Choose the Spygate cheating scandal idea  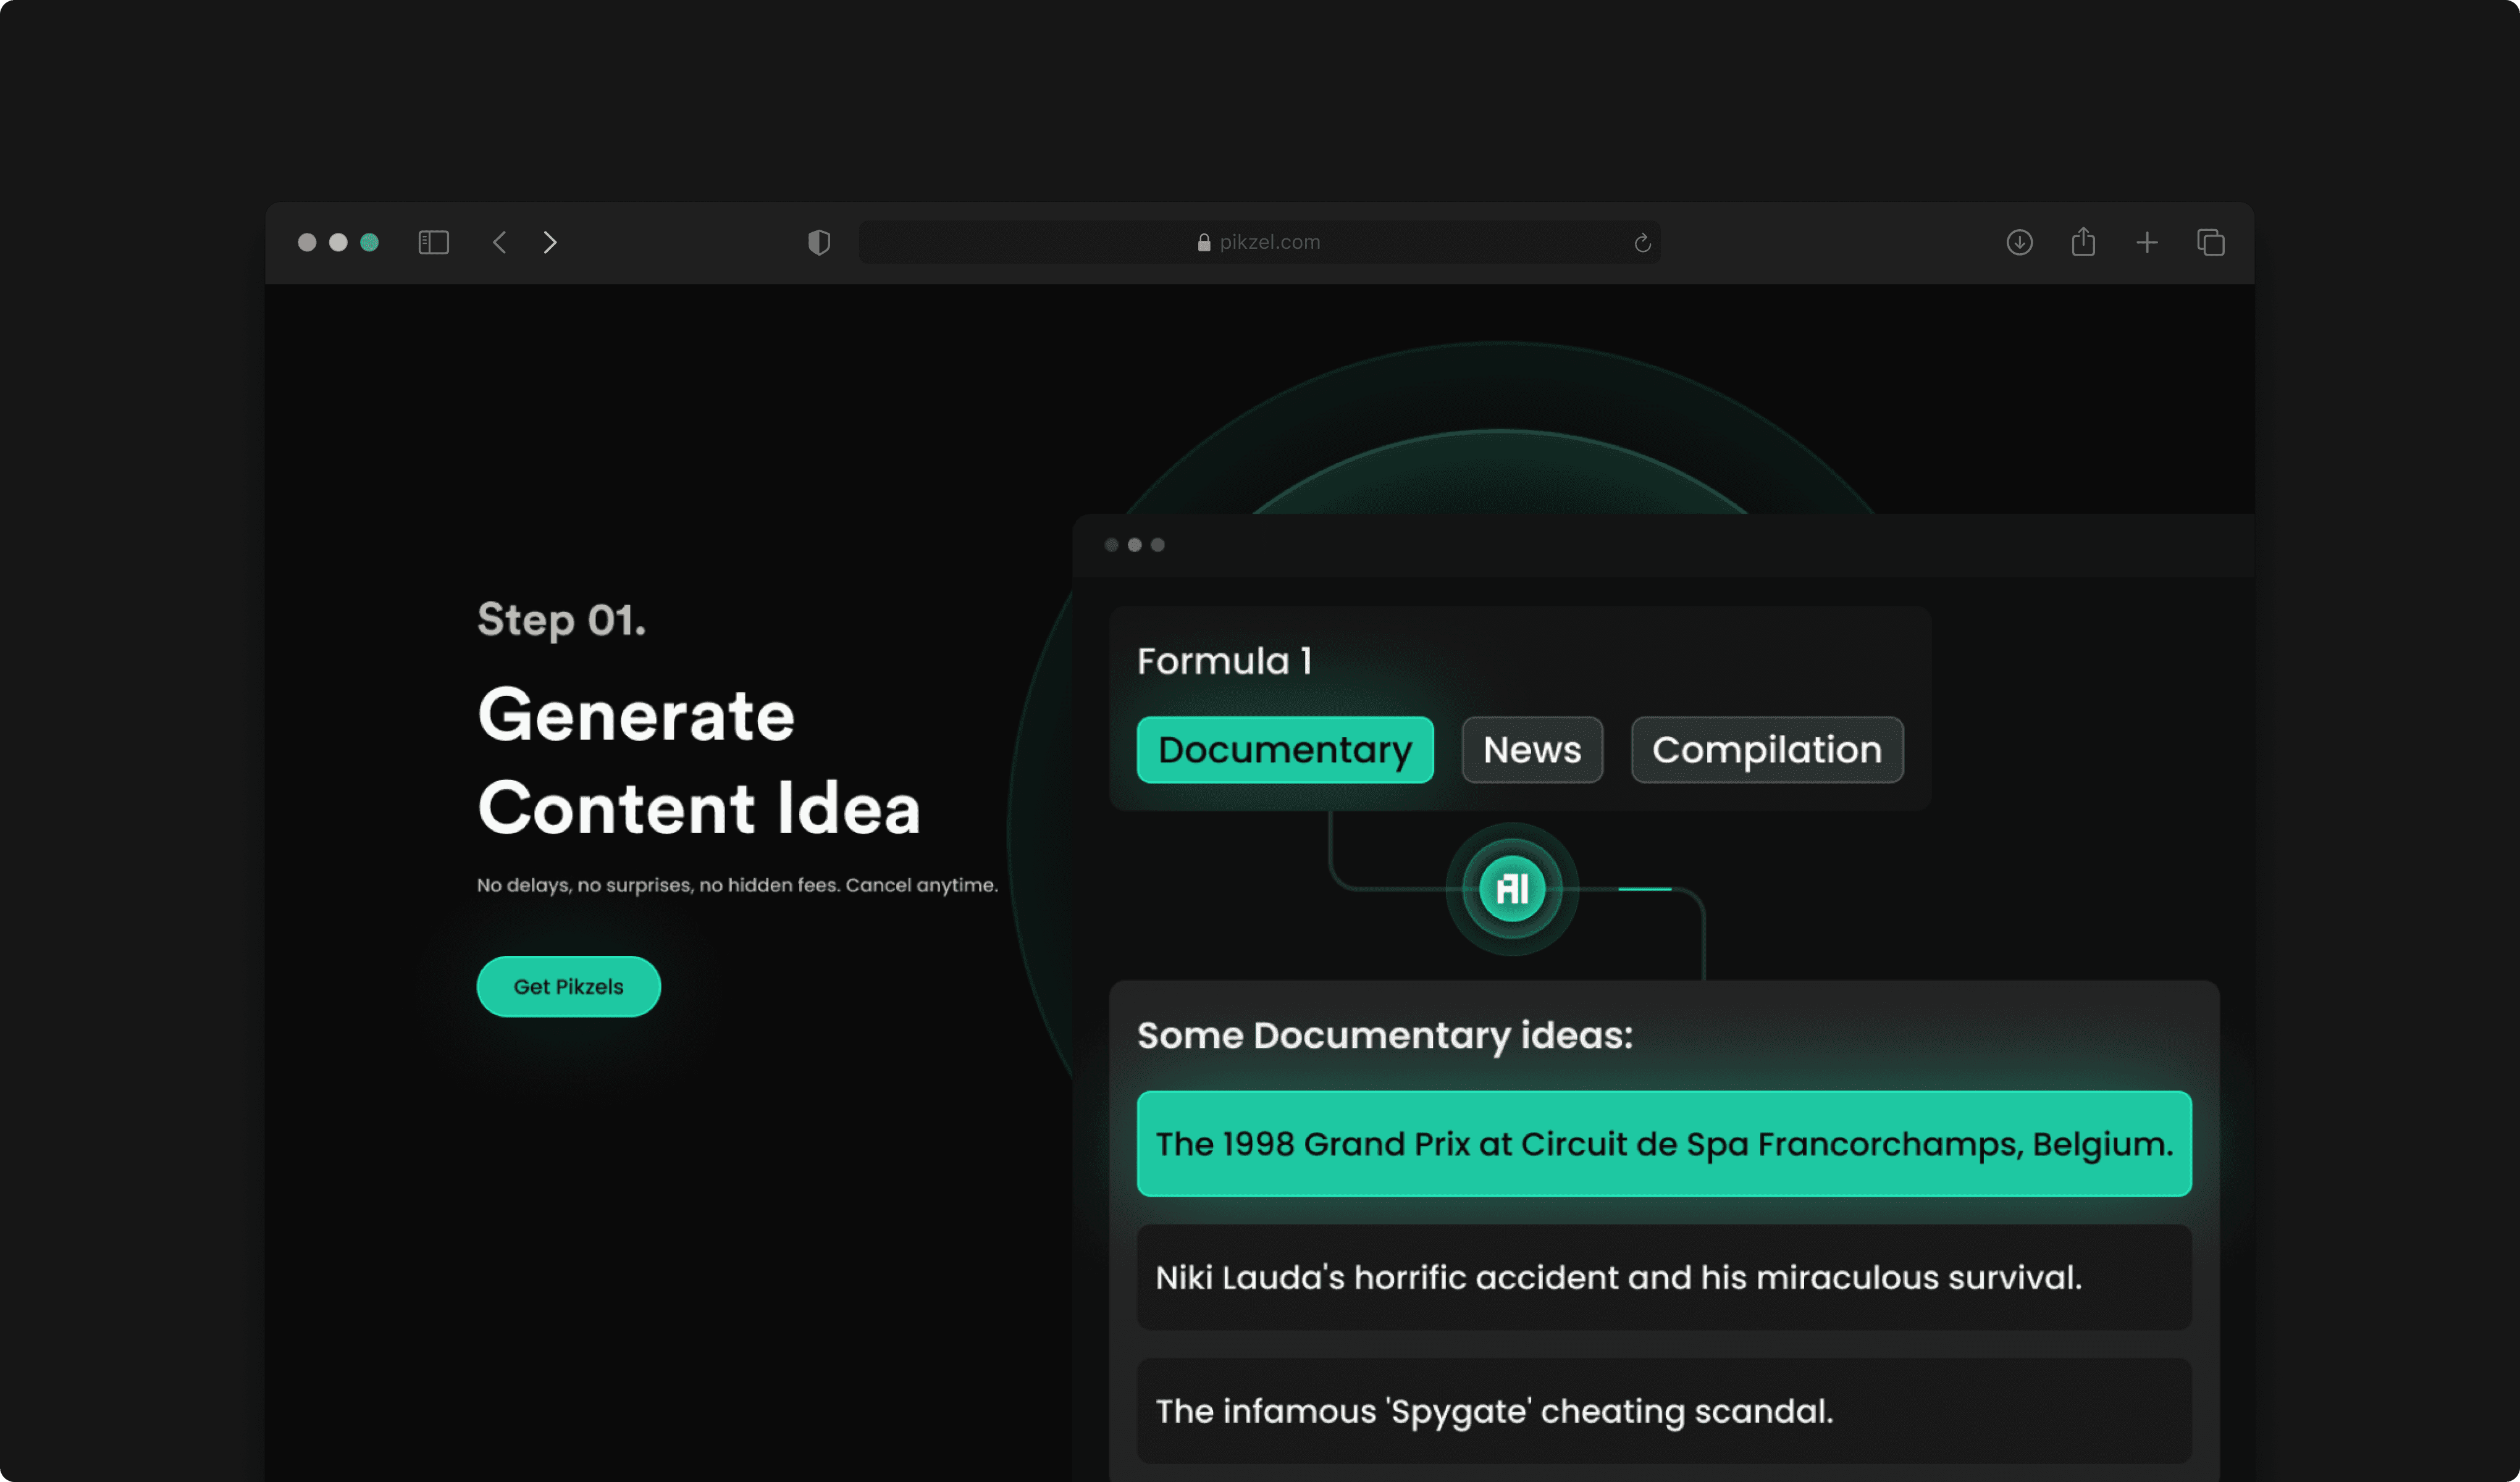pos(1664,1411)
